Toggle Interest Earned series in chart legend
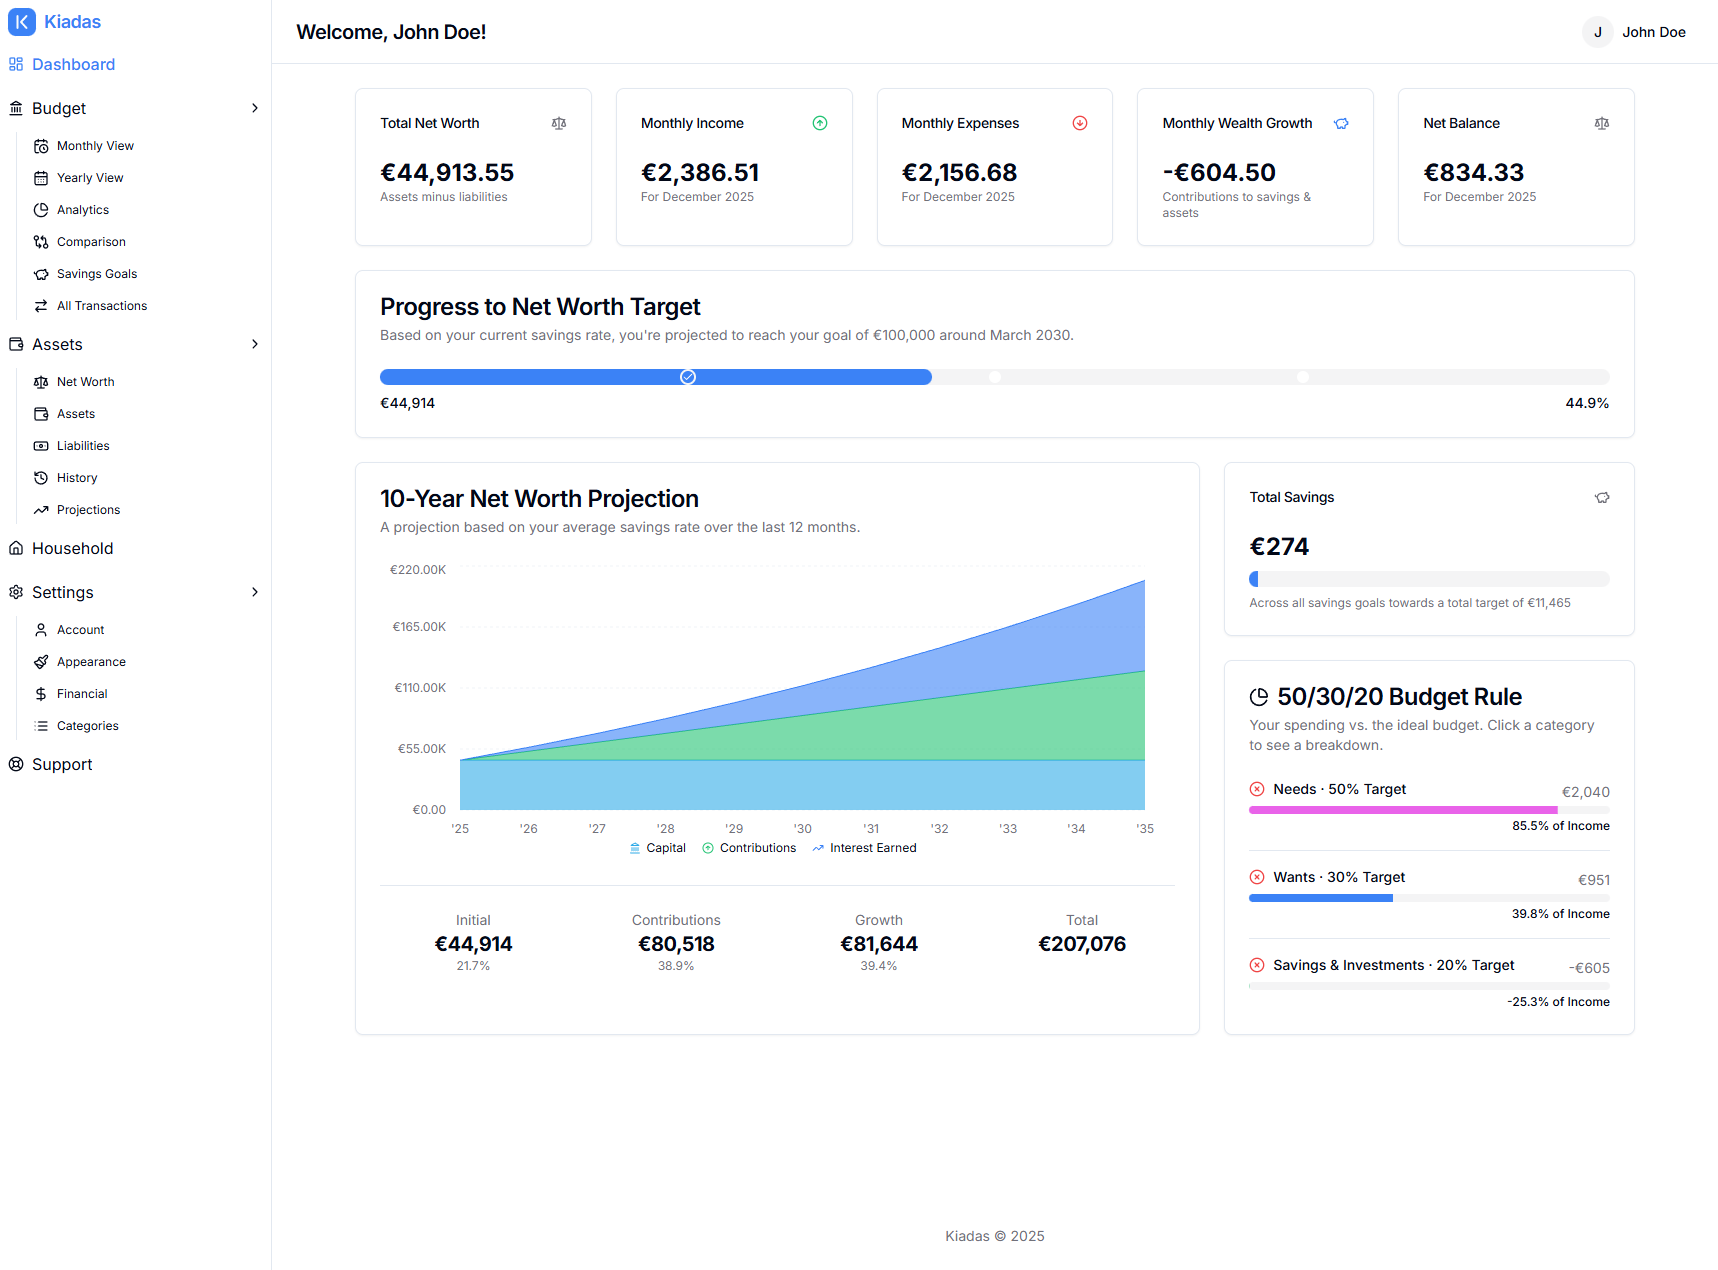1718x1270 pixels. coord(864,848)
